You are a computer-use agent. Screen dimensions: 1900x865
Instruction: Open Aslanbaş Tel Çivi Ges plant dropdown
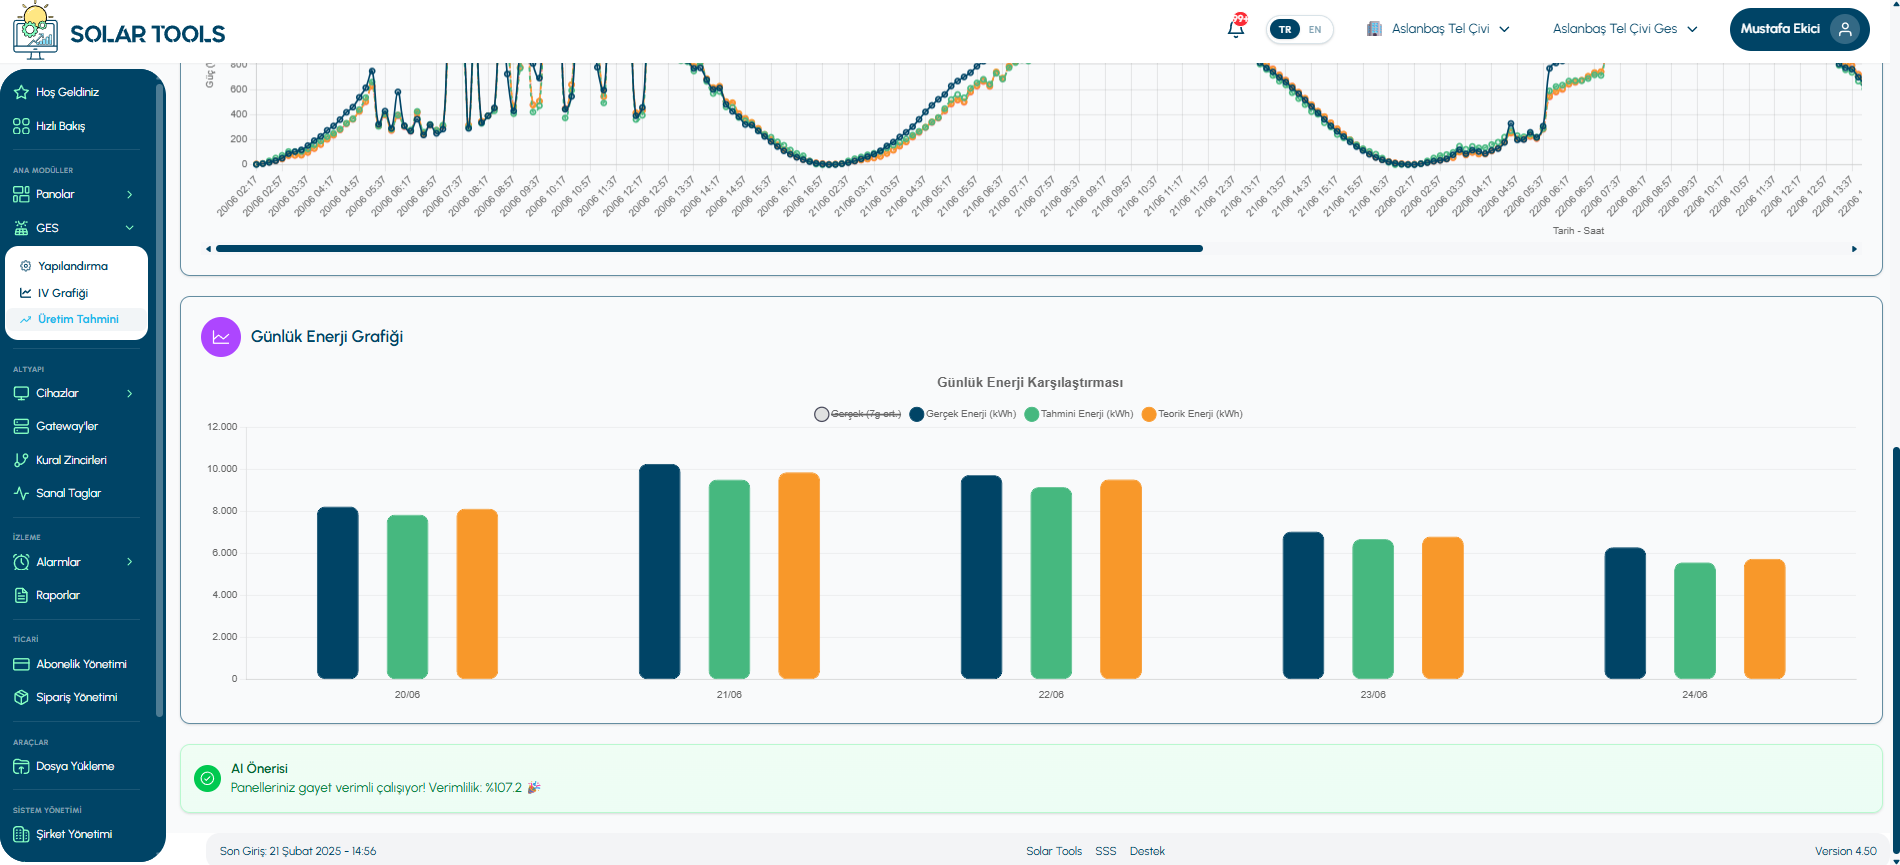click(x=1625, y=29)
